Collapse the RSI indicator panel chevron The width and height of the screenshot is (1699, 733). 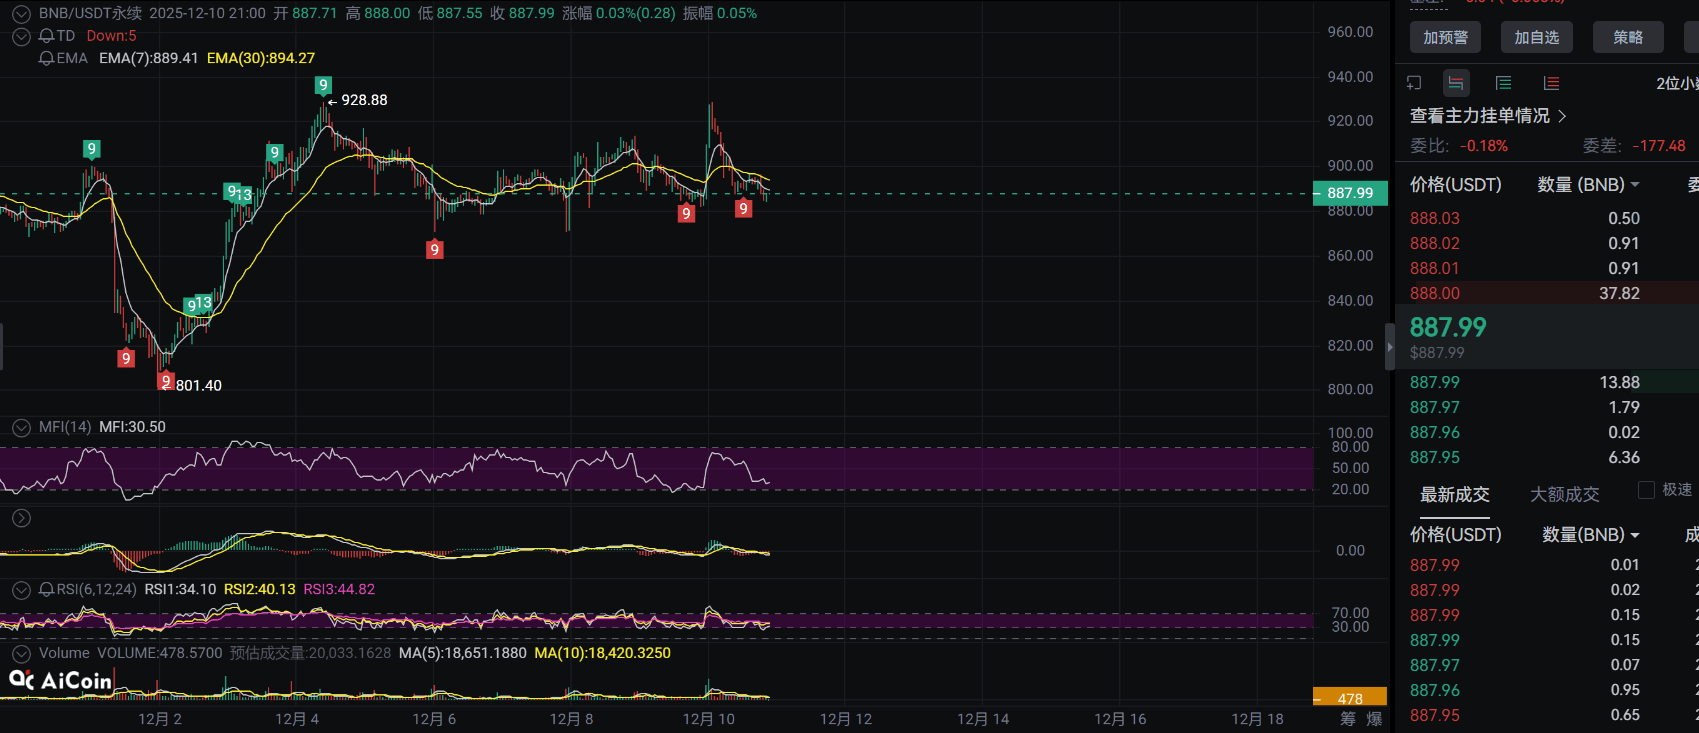coord(21,590)
